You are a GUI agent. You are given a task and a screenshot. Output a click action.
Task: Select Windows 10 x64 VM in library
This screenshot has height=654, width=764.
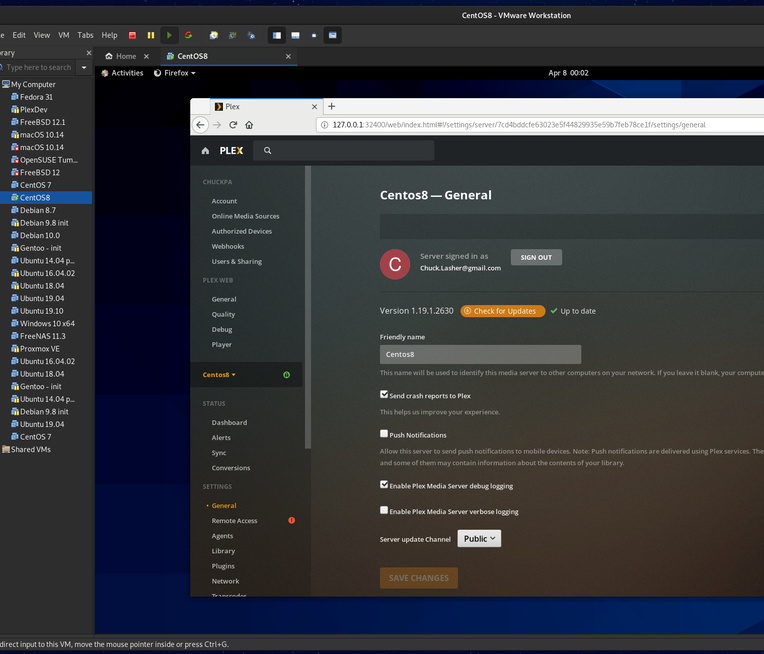coord(47,324)
